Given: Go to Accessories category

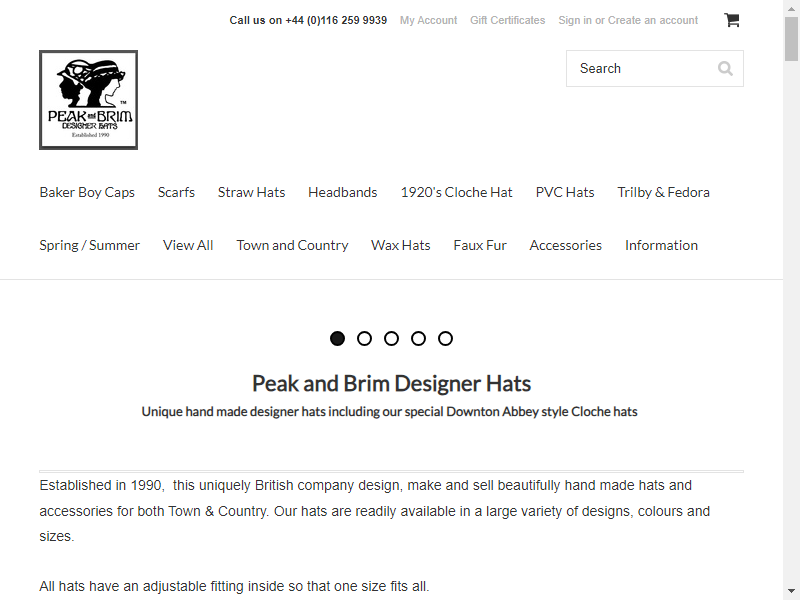Looking at the screenshot, I should (x=565, y=245).
